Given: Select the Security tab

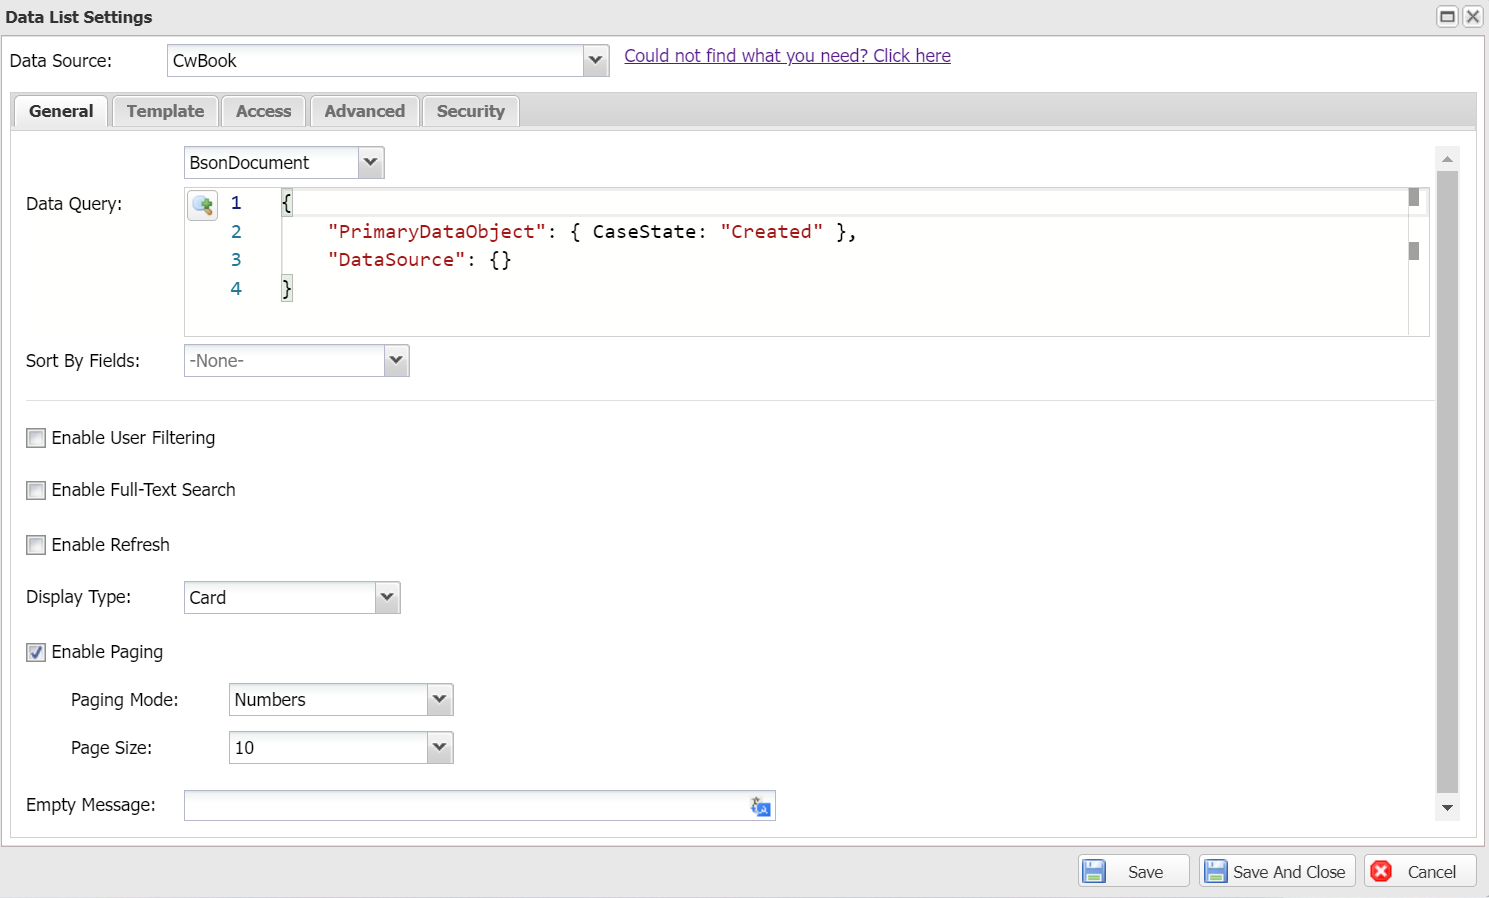Looking at the screenshot, I should [x=471, y=111].
